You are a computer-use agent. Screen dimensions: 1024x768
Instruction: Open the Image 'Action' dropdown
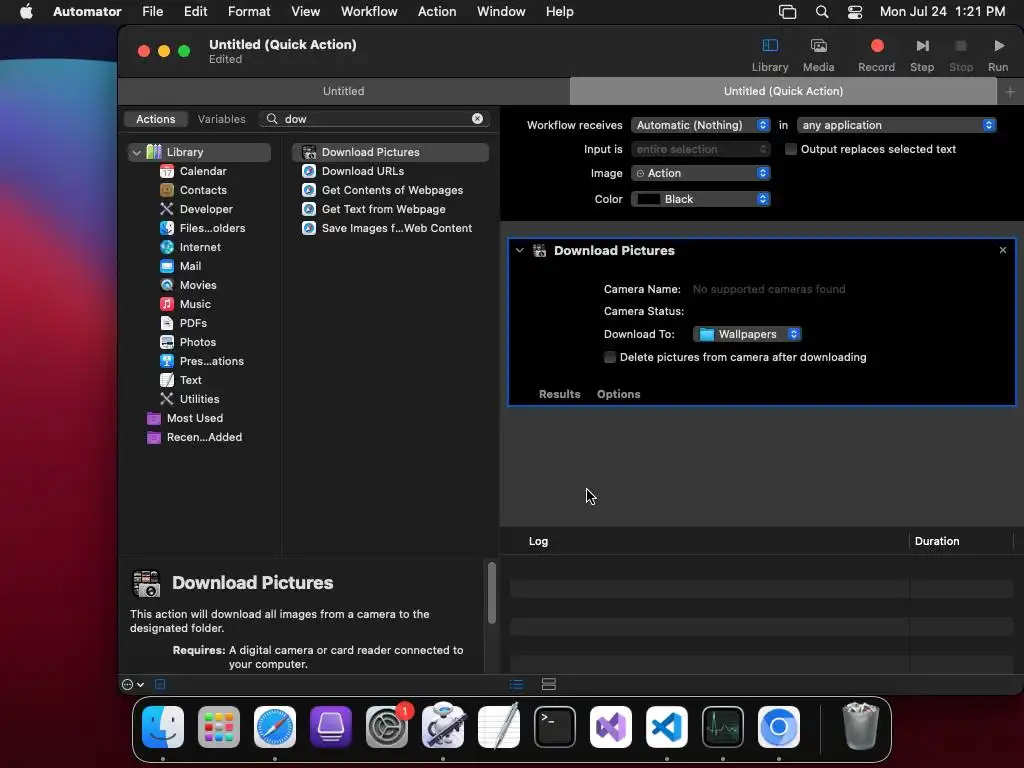(700, 173)
